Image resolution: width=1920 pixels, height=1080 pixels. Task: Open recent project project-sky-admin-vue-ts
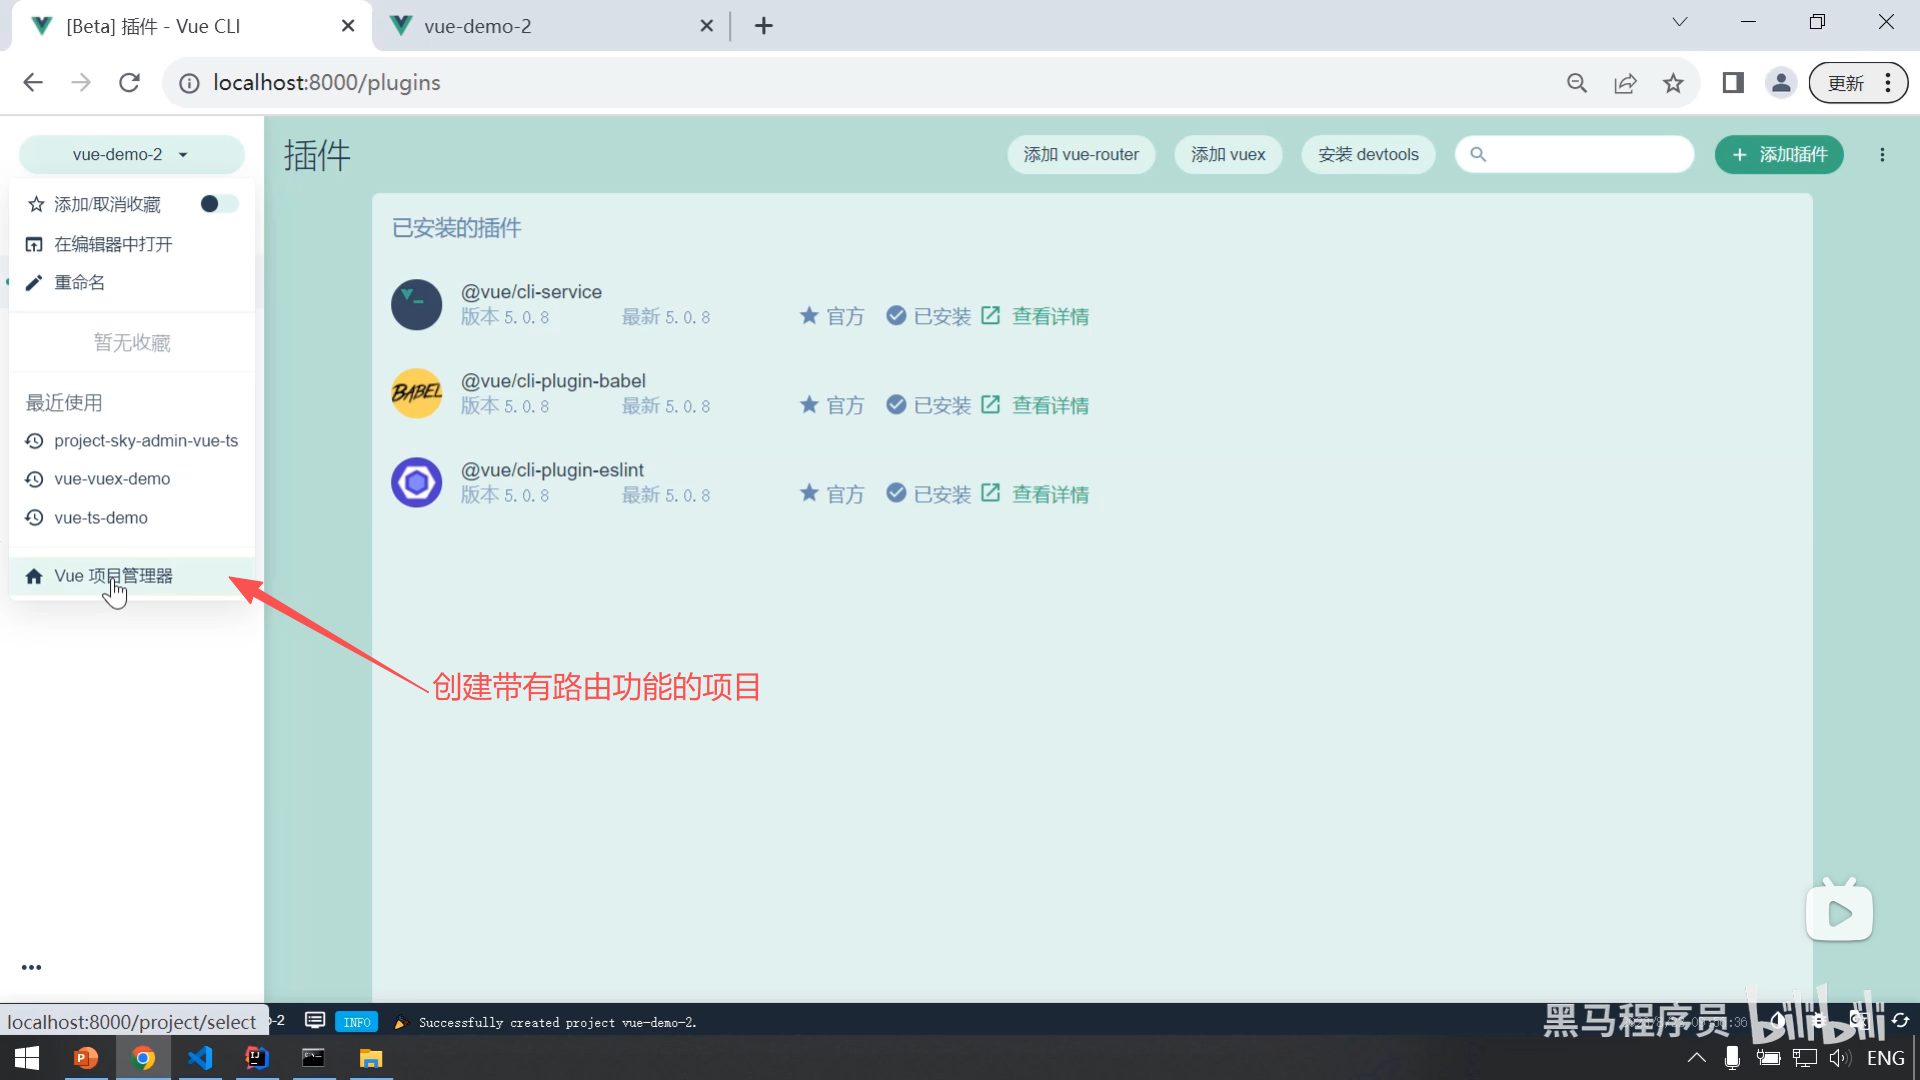(x=145, y=441)
